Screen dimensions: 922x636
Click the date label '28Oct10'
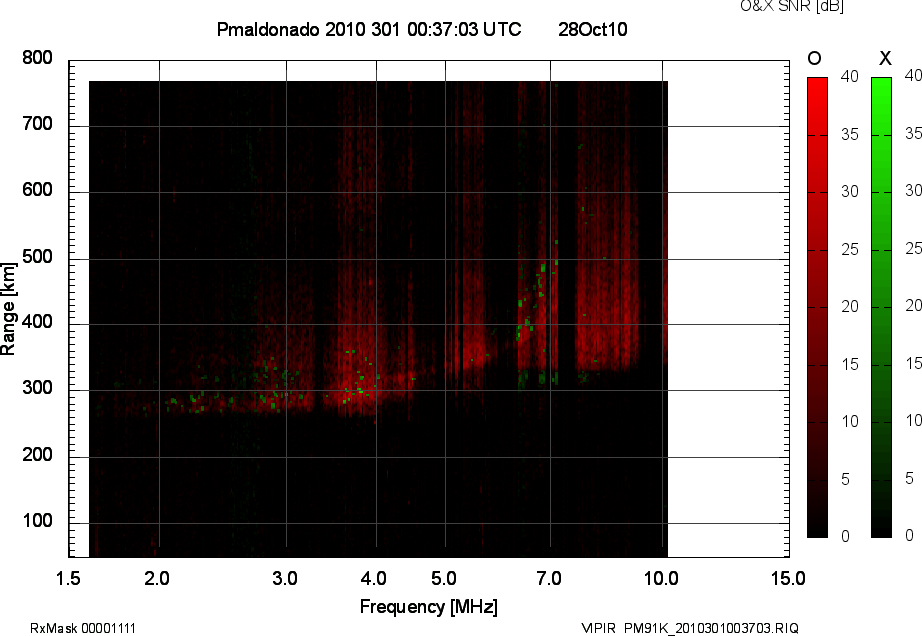point(593,29)
